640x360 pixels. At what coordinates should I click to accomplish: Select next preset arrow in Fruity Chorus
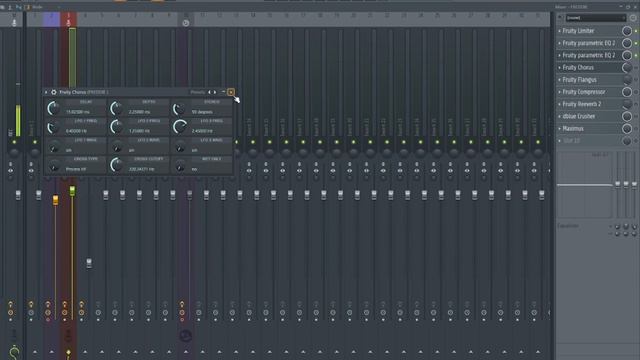coord(215,92)
